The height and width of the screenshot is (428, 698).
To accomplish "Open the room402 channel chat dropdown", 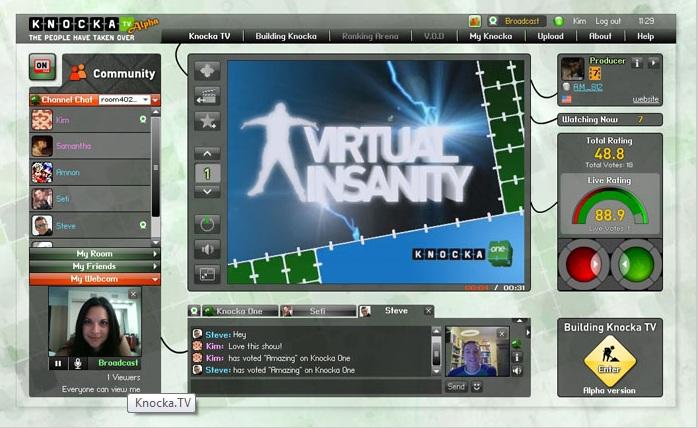I will [125, 100].
